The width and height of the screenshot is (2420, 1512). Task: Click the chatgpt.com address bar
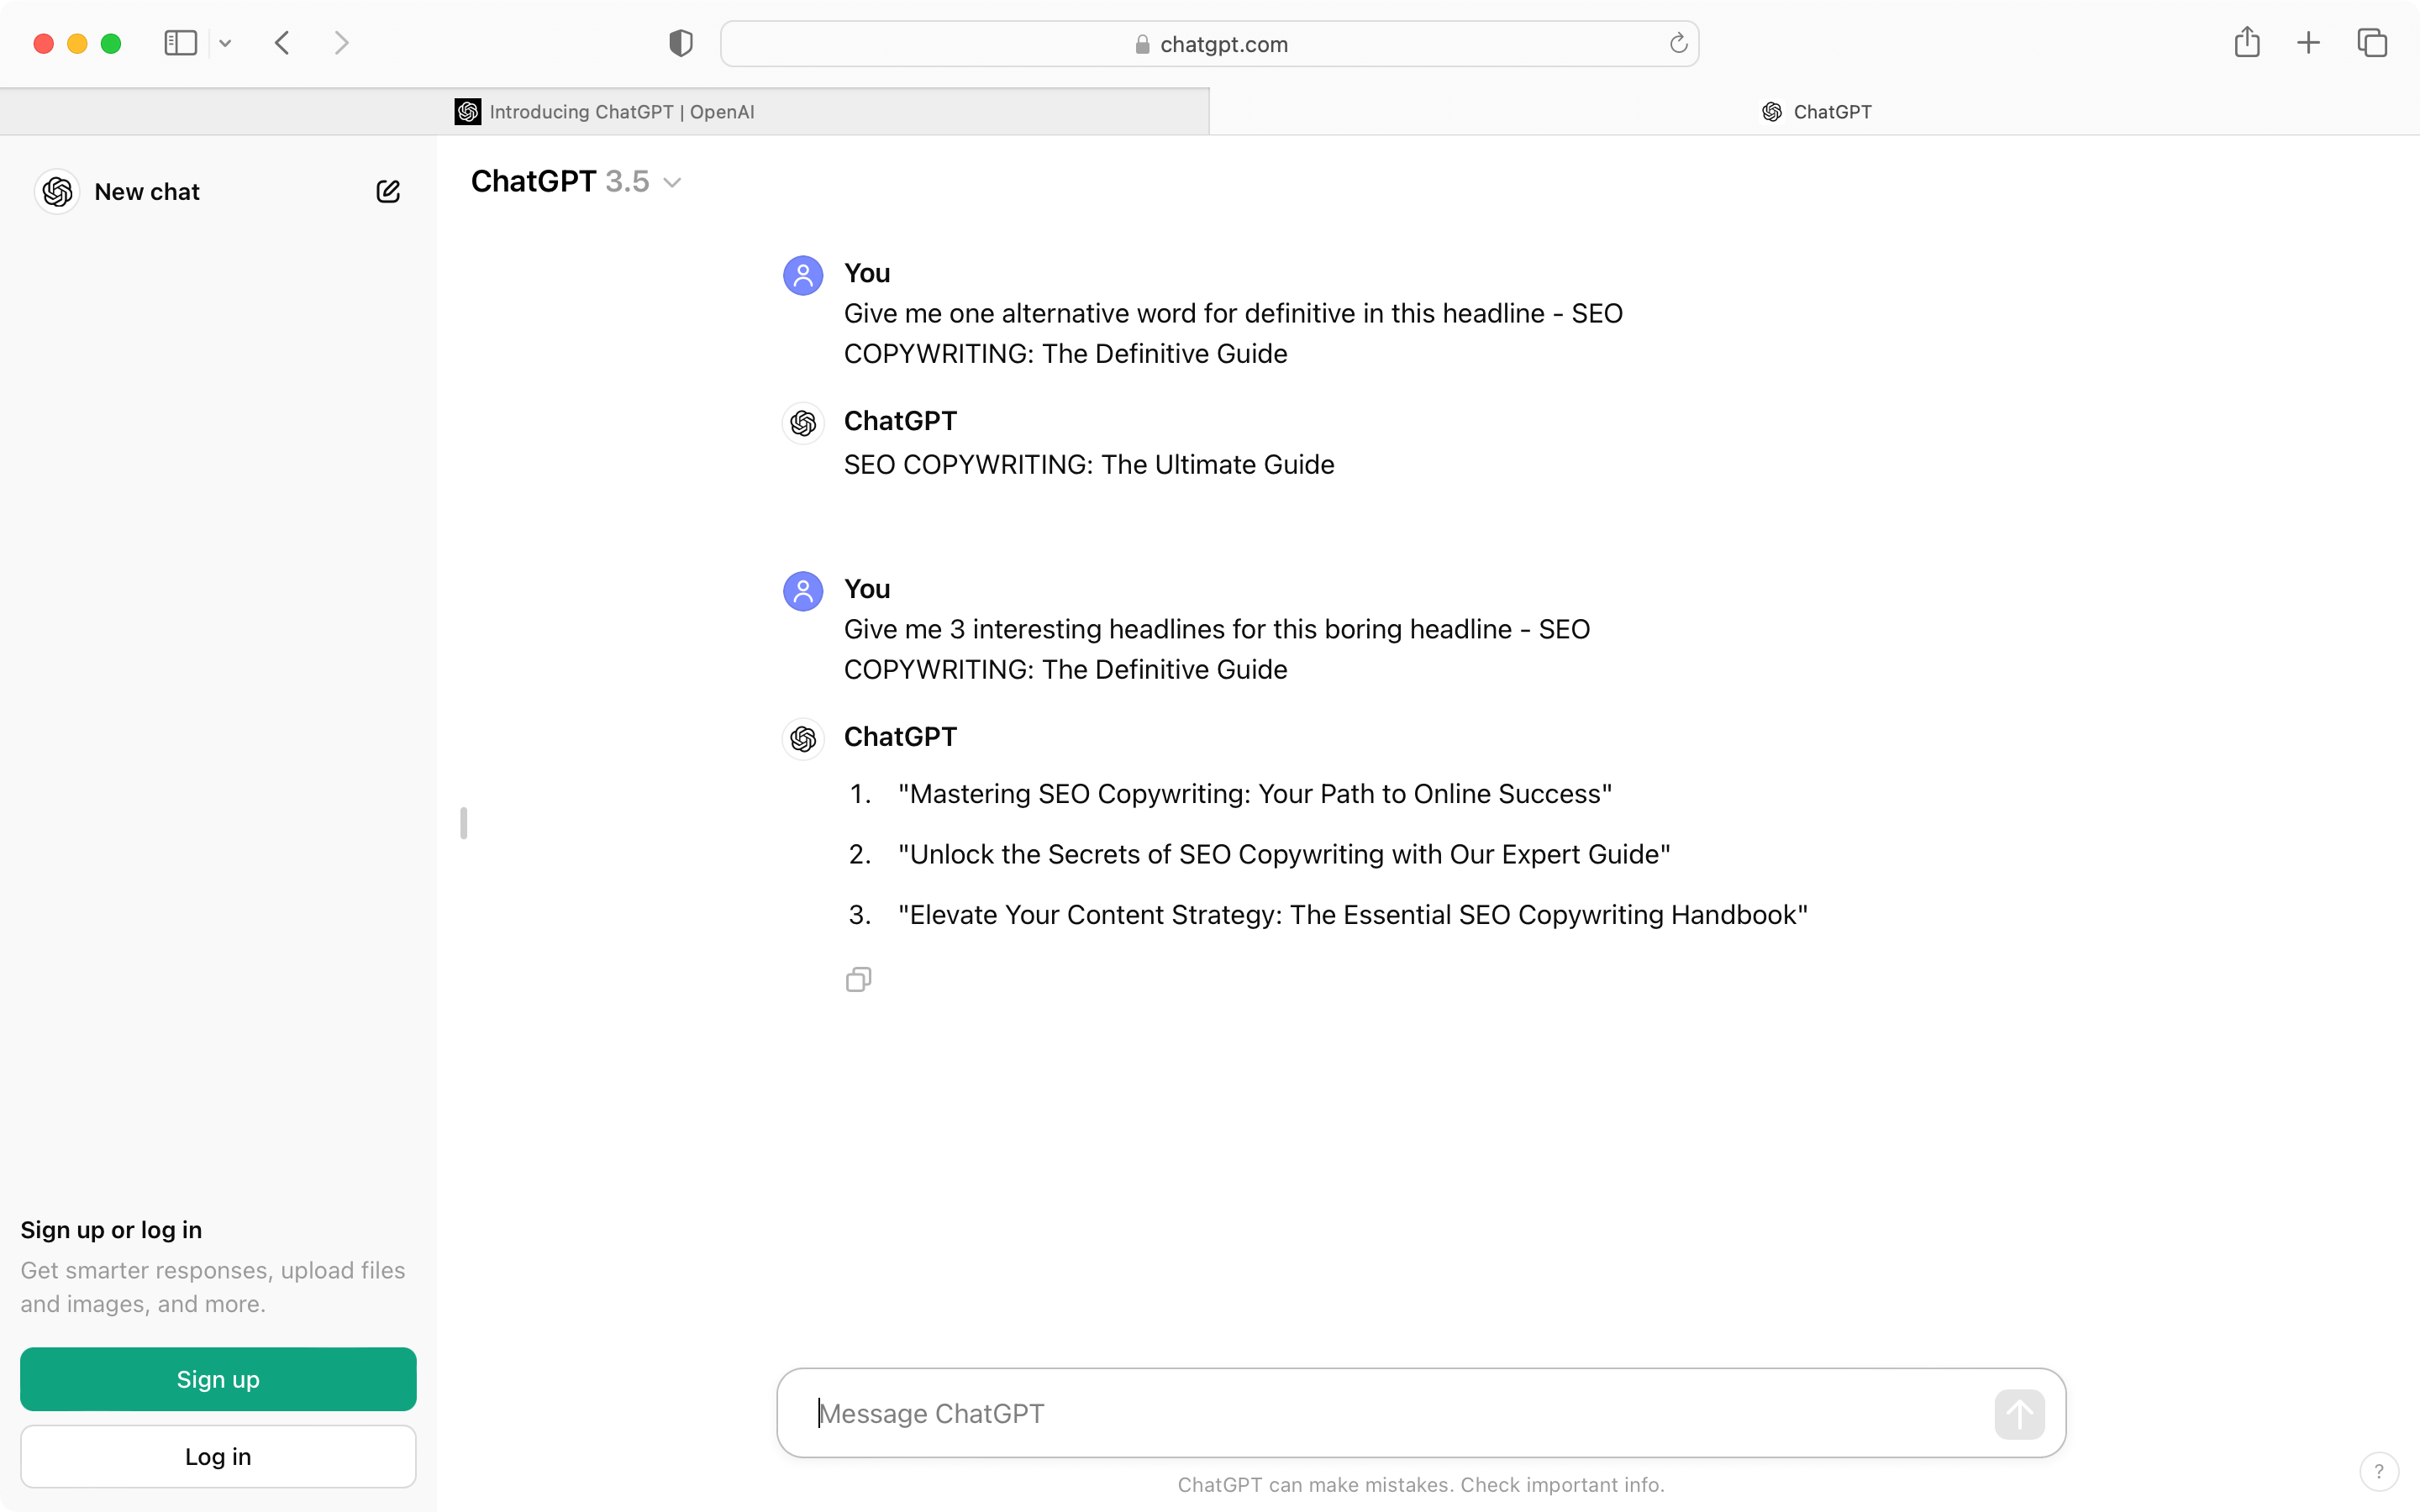1209,44
